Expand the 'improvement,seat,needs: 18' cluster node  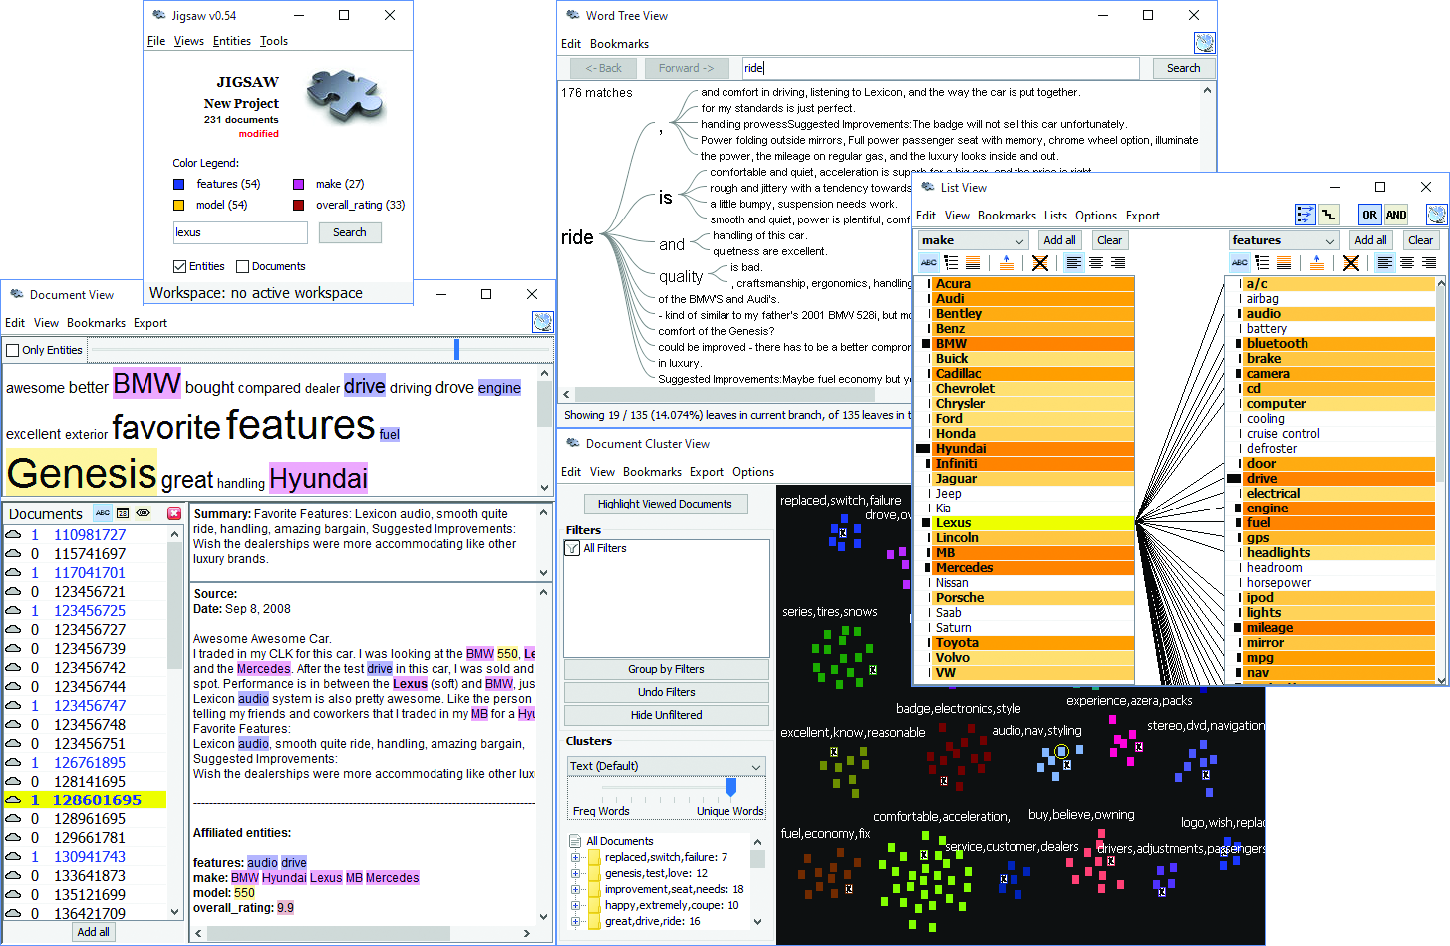[x=575, y=889]
